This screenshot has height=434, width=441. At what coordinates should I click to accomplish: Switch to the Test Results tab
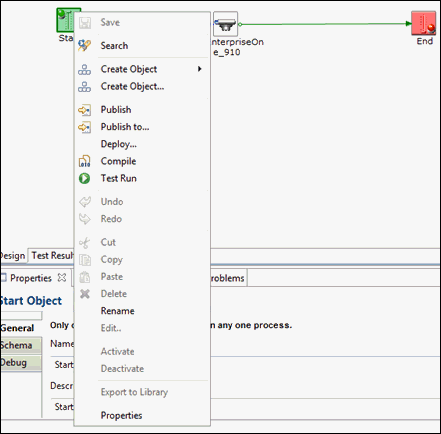pos(51,255)
